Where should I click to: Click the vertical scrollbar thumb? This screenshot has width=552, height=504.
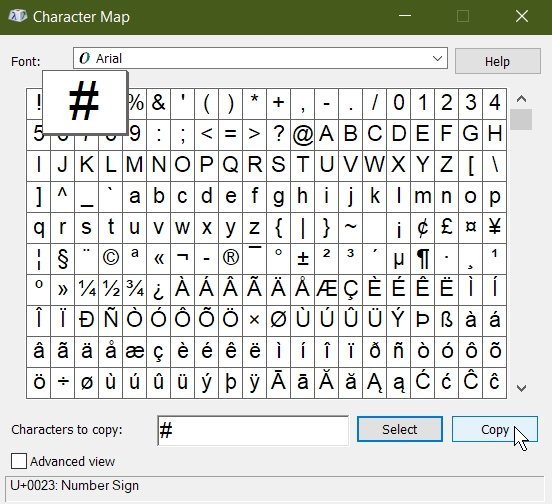[521, 120]
